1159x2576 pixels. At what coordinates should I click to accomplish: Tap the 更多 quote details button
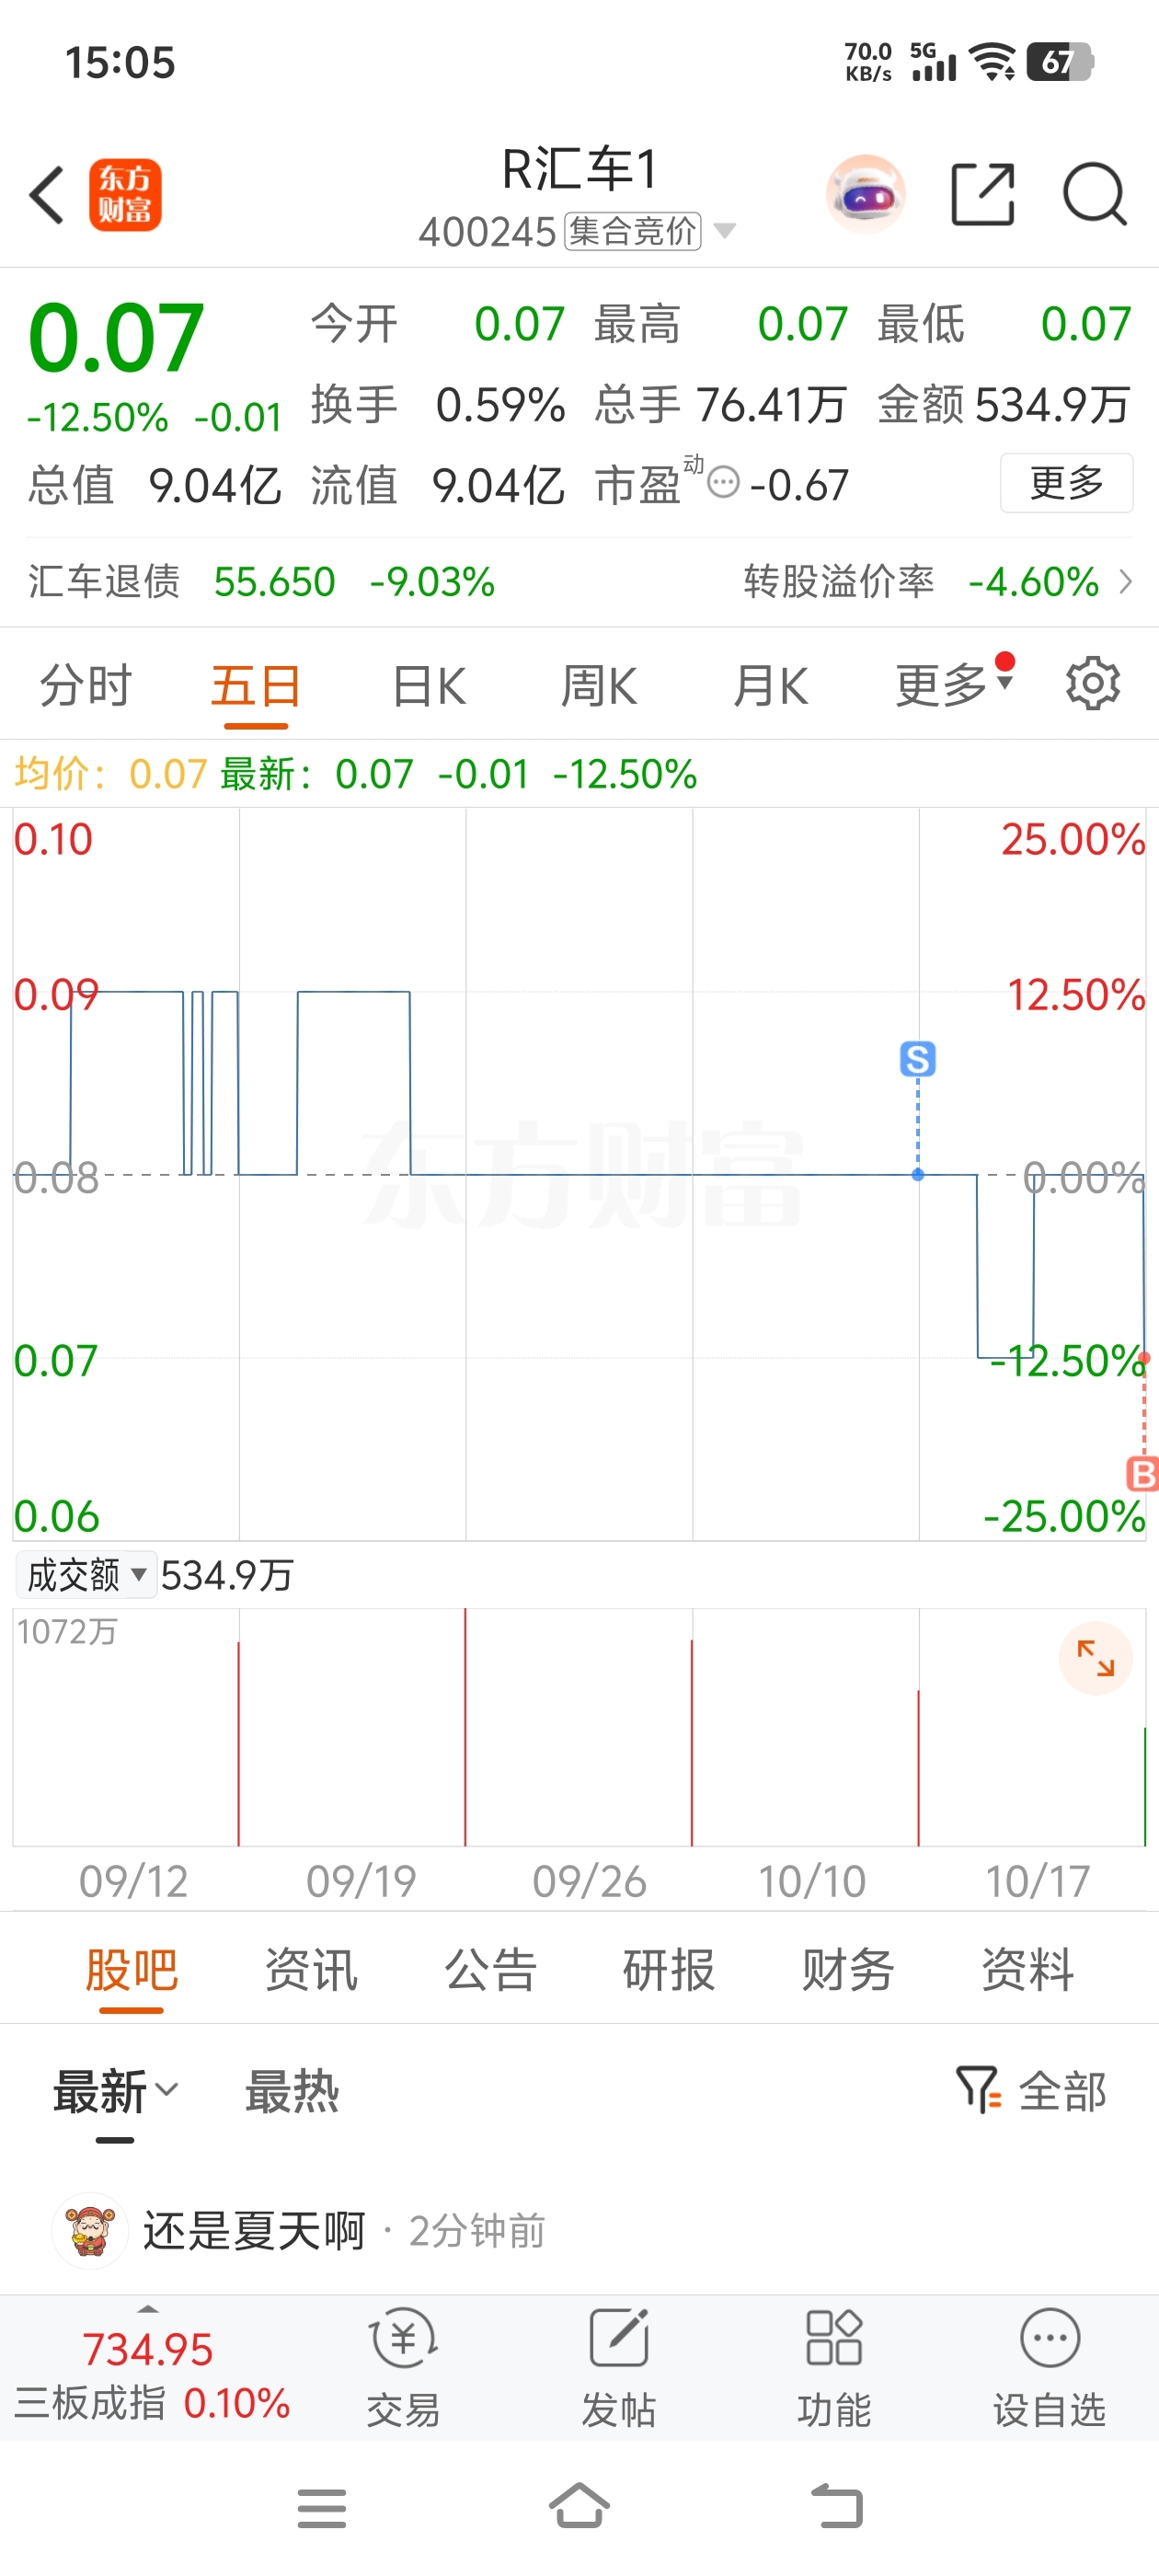pos(1066,483)
